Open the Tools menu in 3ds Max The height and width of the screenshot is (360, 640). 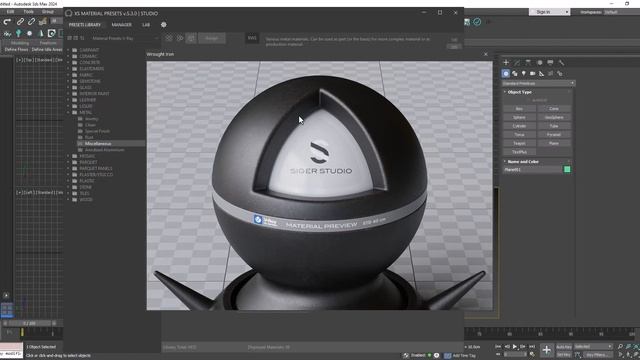pos(28,12)
